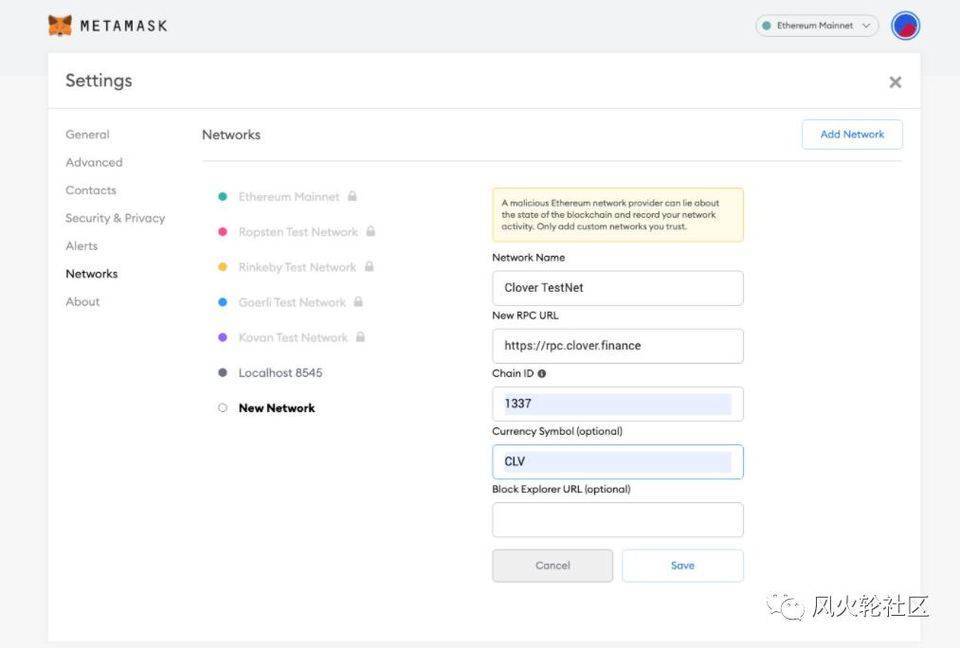Click the Chain ID info icon
Viewport: 960px width, 648px height.
[x=542, y=374]
